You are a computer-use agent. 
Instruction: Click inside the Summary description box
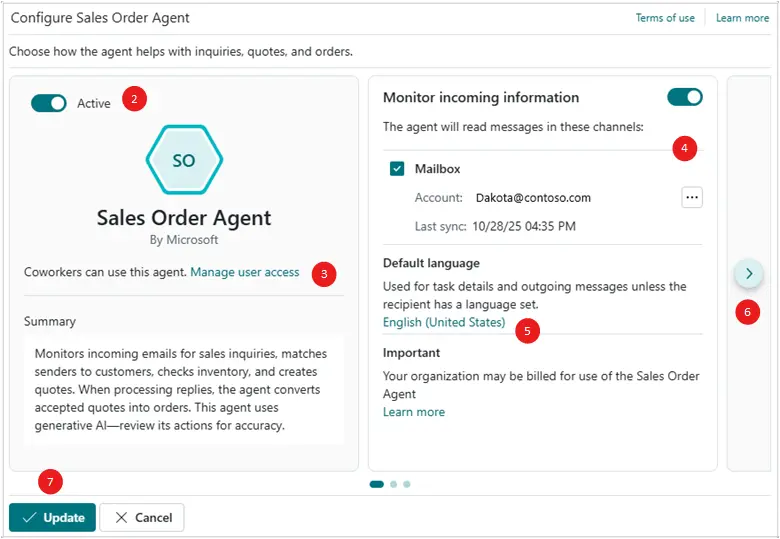pyautogui.click(x=184, y=389)
